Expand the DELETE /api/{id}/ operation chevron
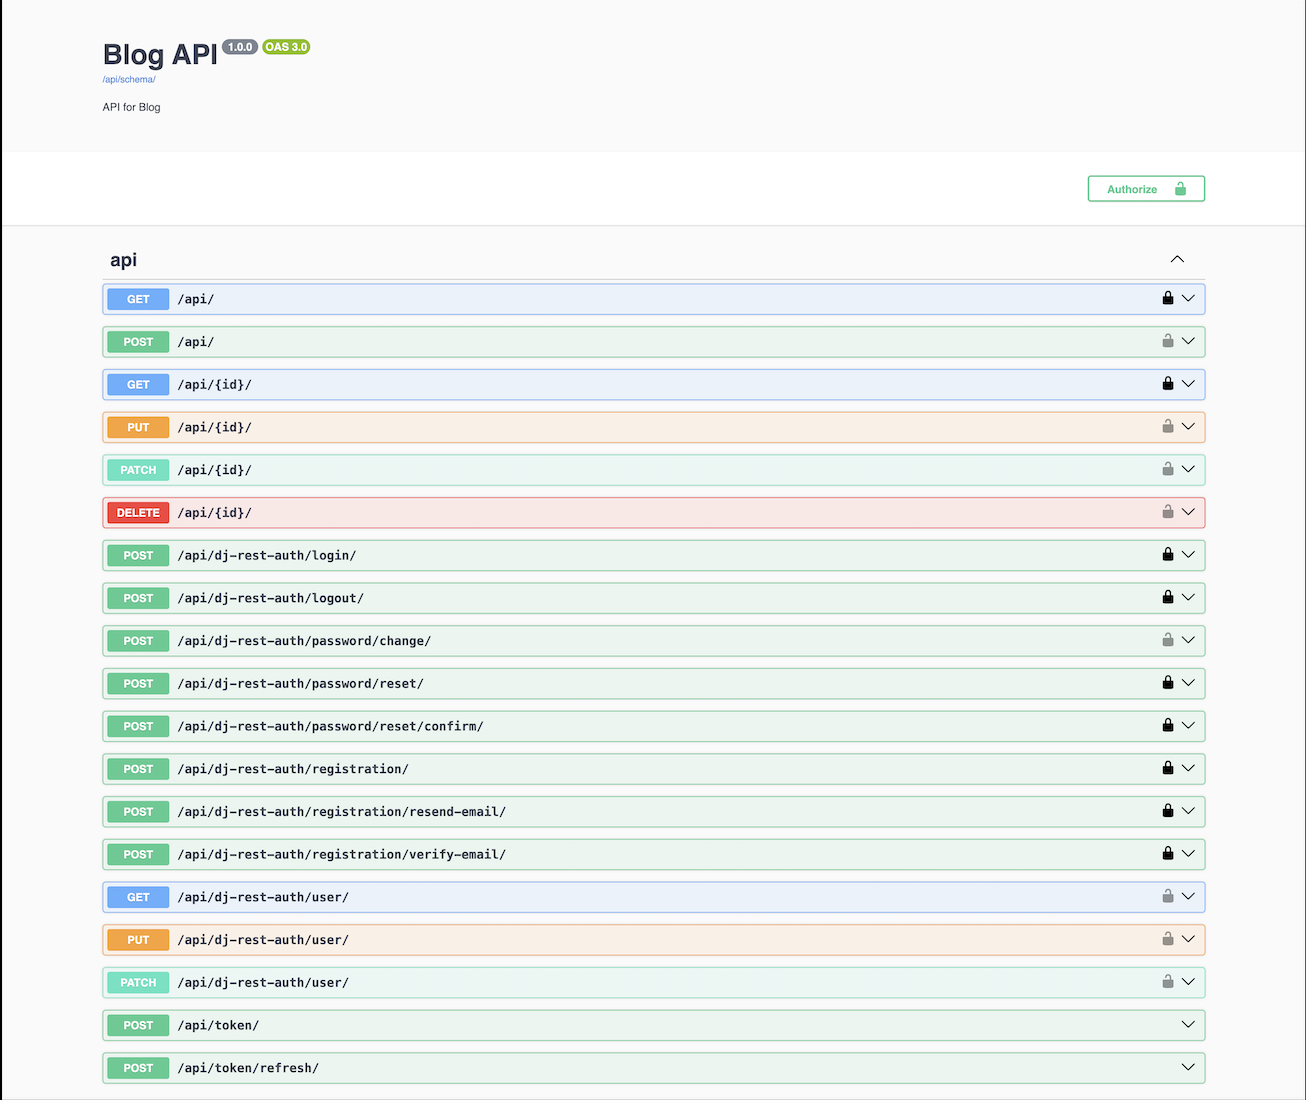 coord(1188,512)
